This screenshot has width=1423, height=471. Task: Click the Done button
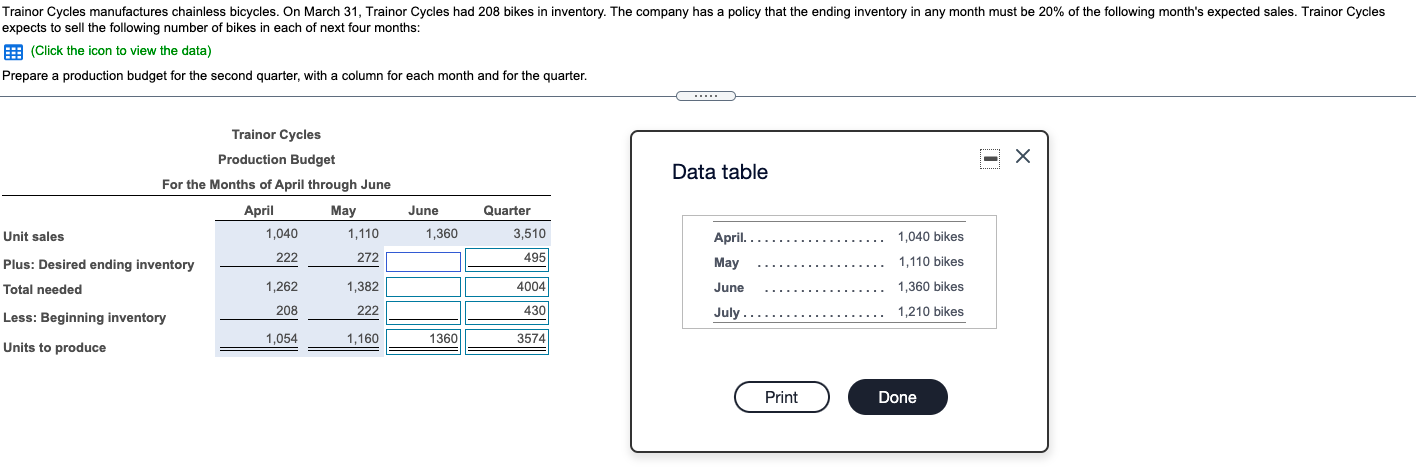tap(897, 397)
